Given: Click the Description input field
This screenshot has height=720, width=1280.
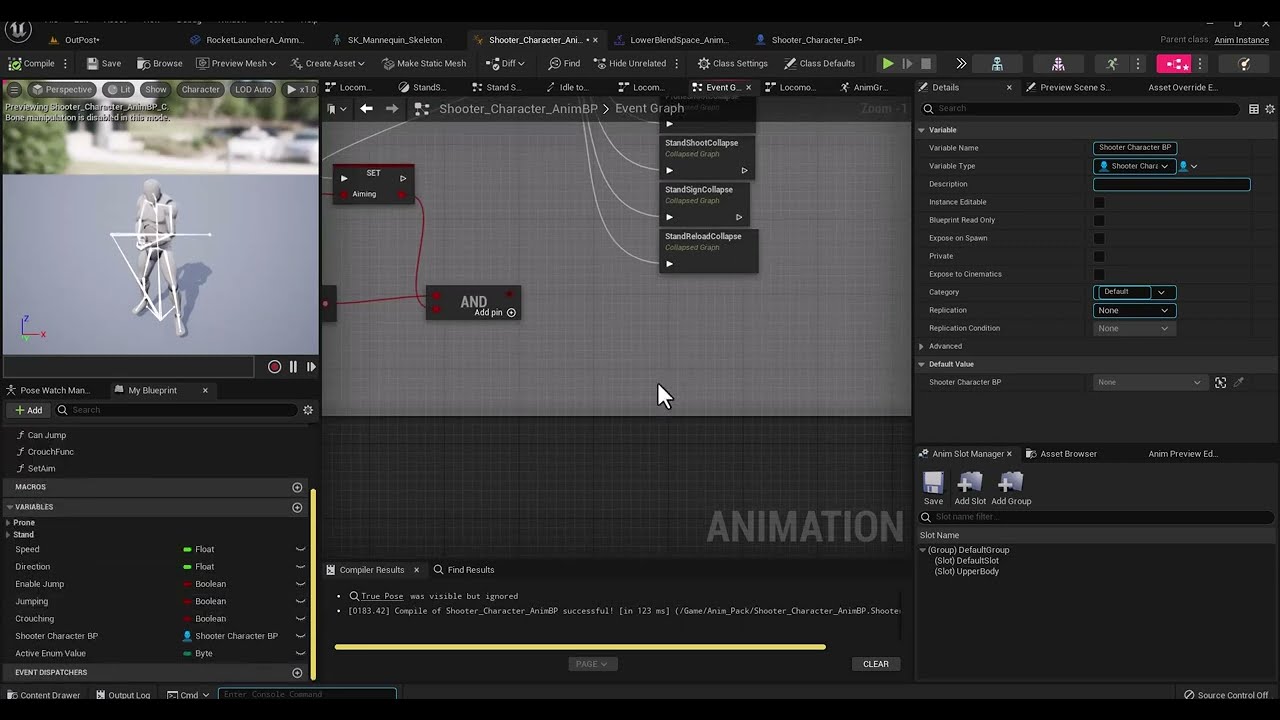Looking at the screenshot, I should click(x=1171, y=184).
